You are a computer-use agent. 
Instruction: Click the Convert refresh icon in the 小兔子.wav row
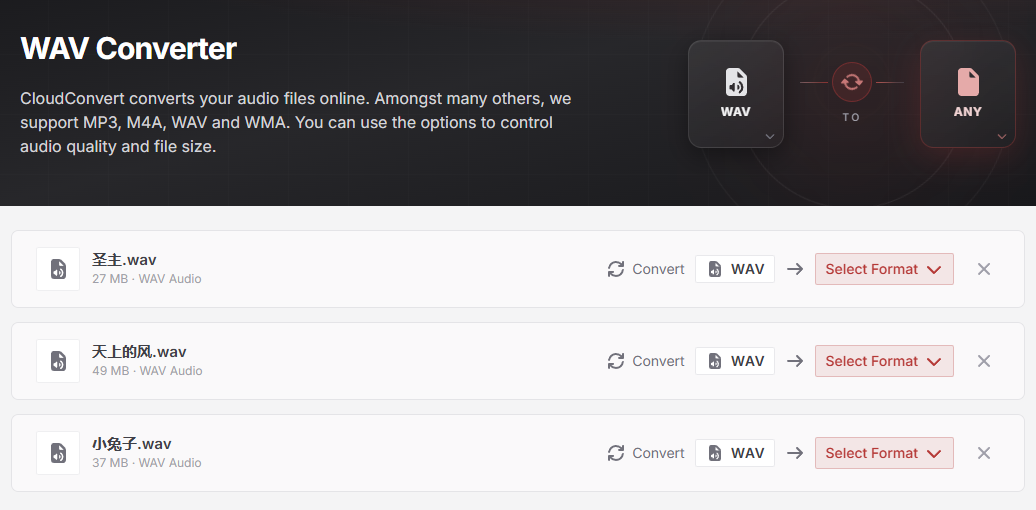[616, 453]
